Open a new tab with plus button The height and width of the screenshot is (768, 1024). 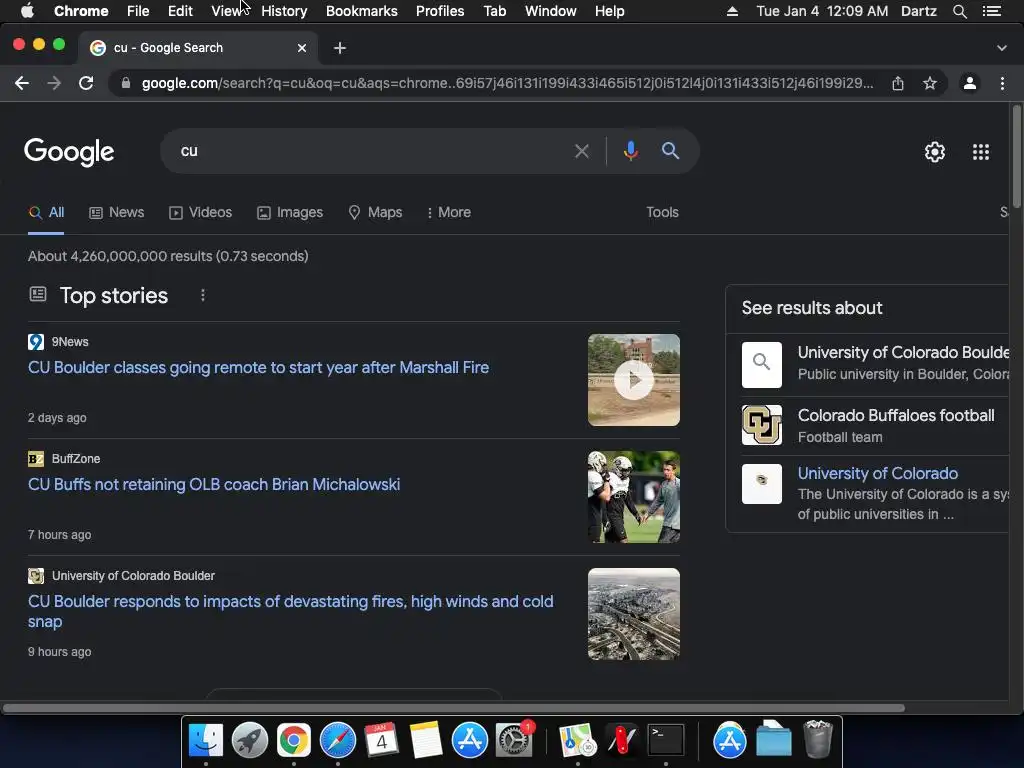(340, 48)
